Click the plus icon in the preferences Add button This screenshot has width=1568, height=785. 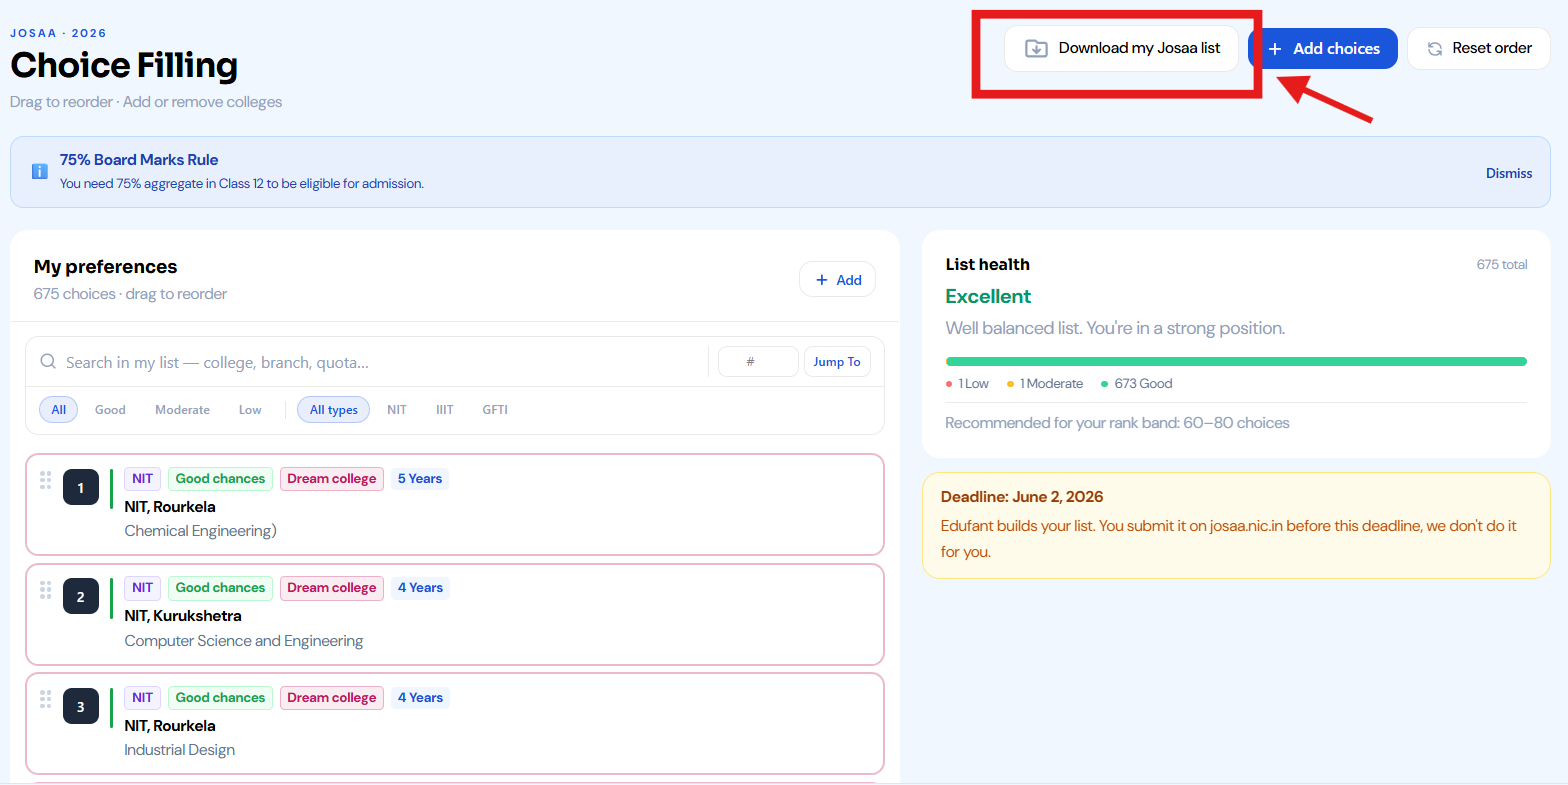coord(822,280)
